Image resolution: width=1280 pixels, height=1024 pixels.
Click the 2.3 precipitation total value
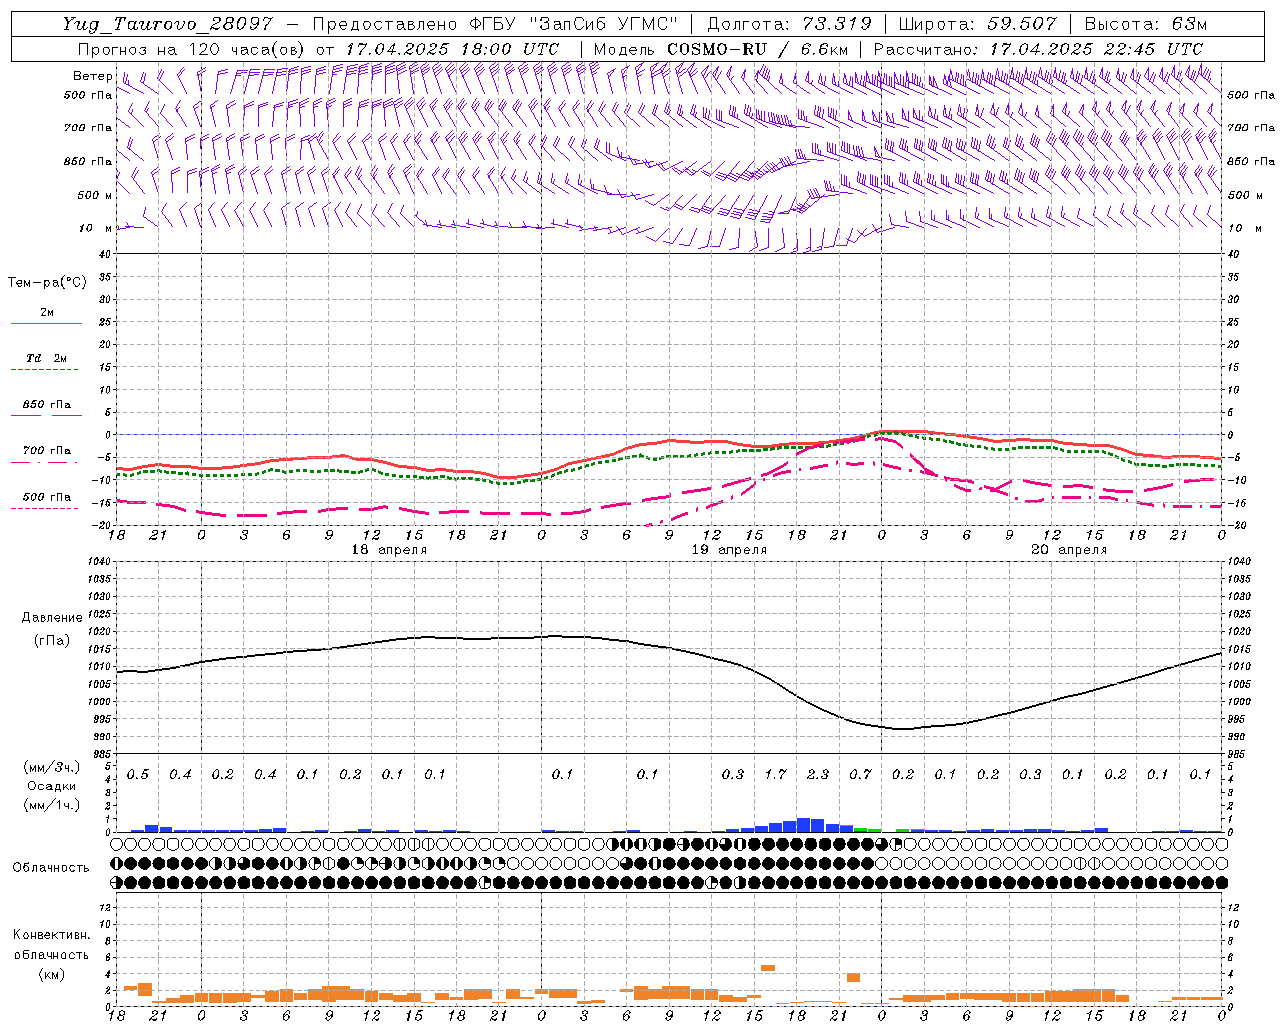[818, 774]
